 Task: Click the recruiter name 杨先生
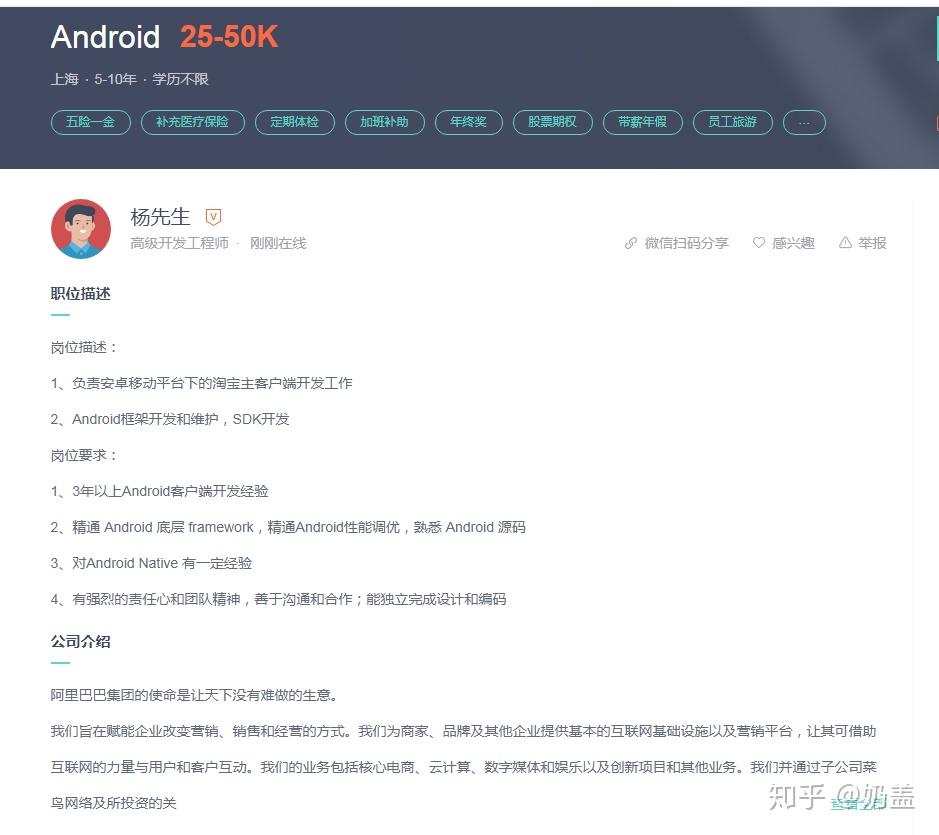(x=160, y=216)
